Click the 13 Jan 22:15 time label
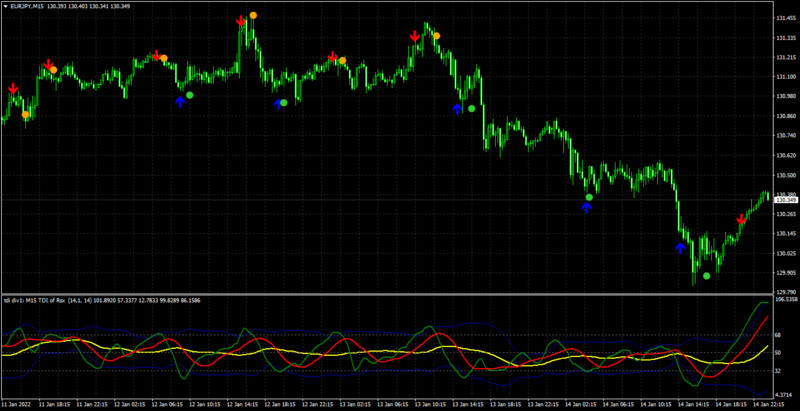This screenshot has height=411, width=800. 545,402
